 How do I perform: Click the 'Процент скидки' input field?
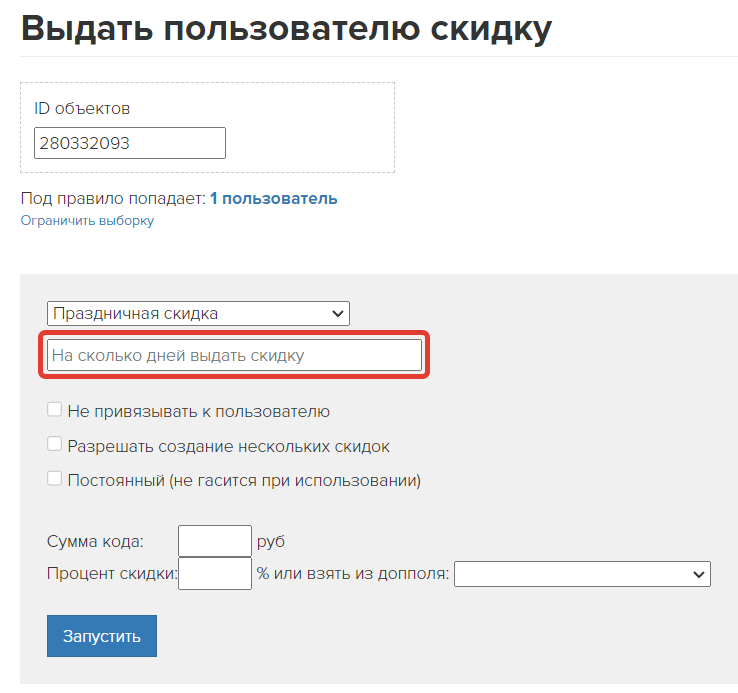click(x=215, y=573)
